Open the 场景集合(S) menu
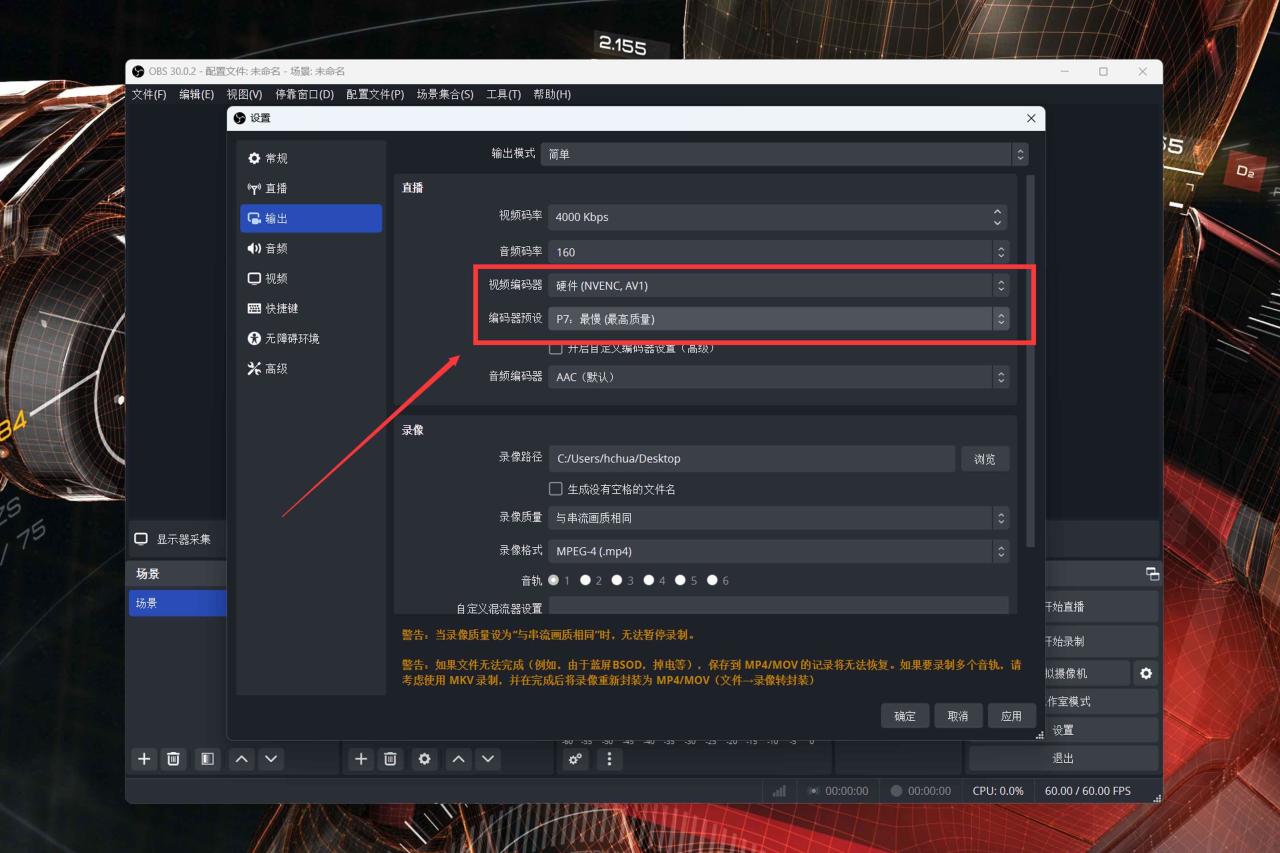The image size is (1280, 853). (445, 94)
